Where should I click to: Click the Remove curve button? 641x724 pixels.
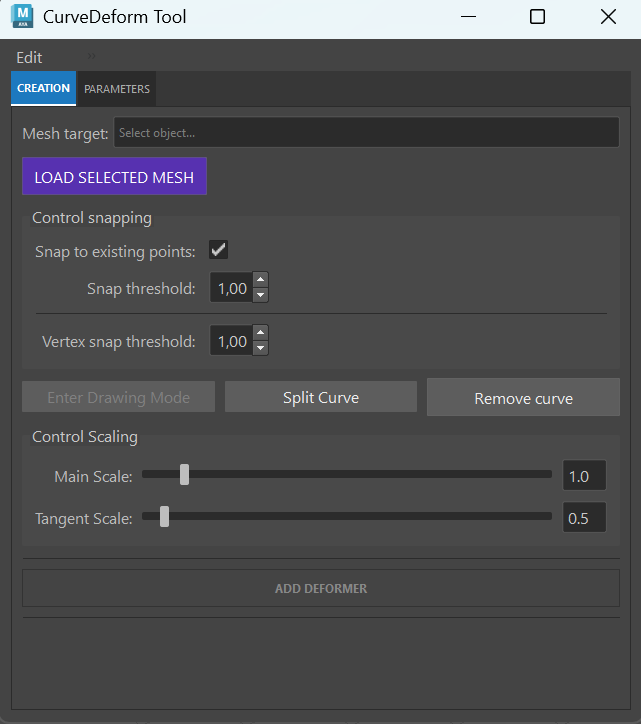pyautogui.click(x=523, y=398)
